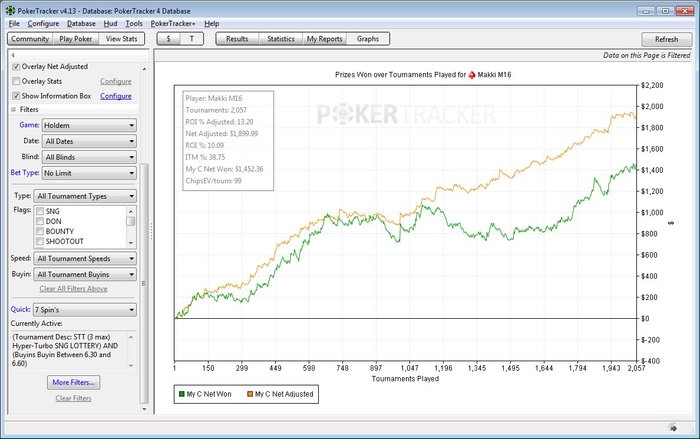This screenshot has width=700, height=439.
Task: Open the All Tournament Speeds dropdown
Action: pos(85,259)
